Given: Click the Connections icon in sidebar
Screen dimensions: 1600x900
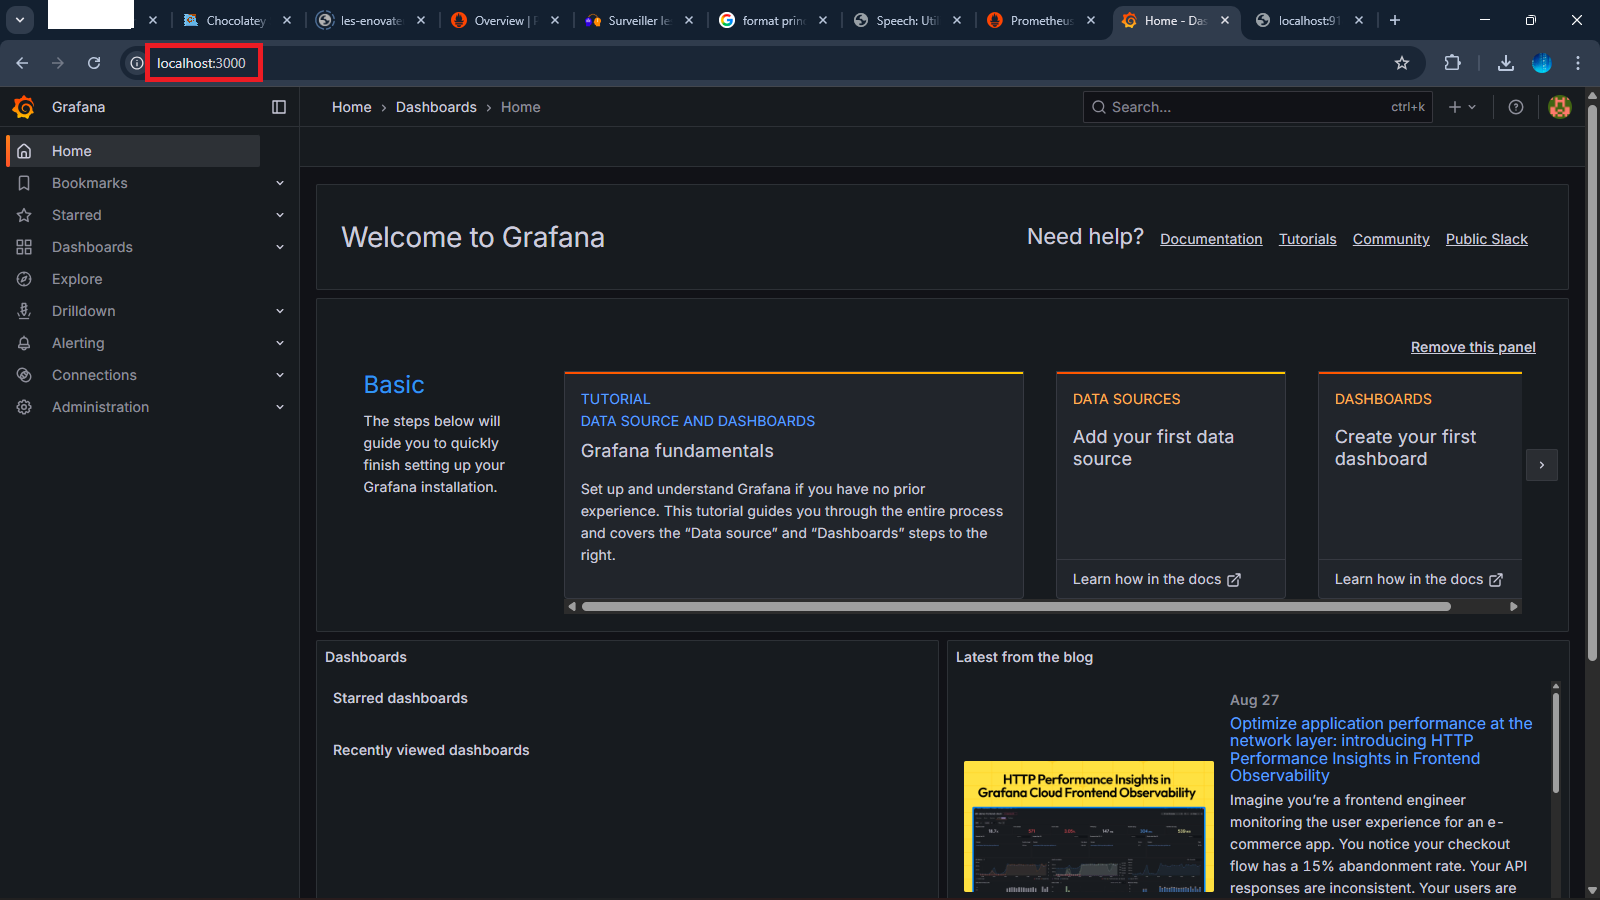Looking at the screenshot, I should [x=24, y=375].
